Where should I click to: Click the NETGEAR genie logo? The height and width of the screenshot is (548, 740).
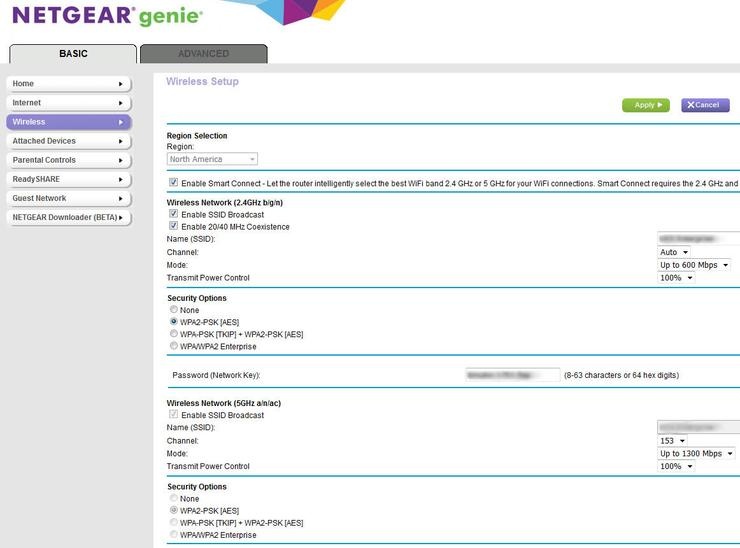point(106,16)
